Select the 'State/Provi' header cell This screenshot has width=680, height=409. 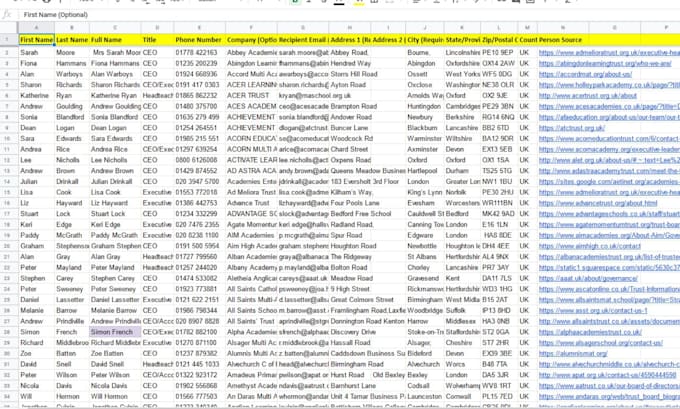coord(462,39)
